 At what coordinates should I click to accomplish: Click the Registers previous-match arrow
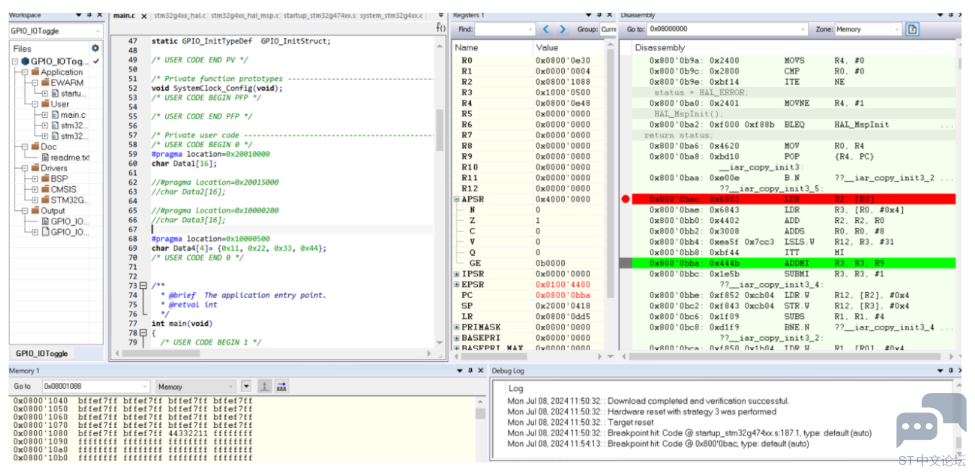click(546, 29)
